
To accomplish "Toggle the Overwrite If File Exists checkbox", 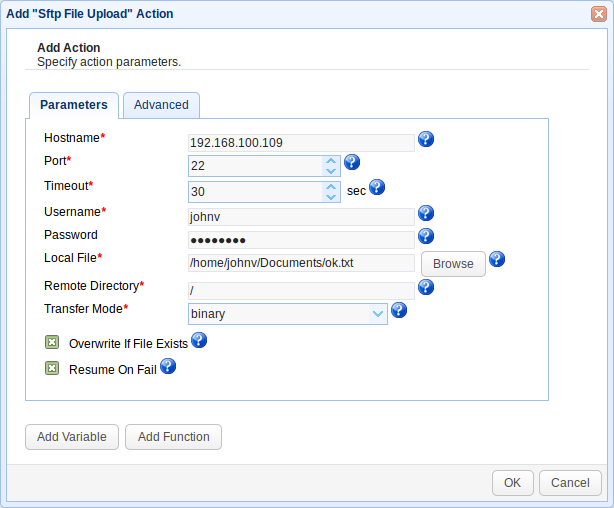I will click(x=52, y=342).
